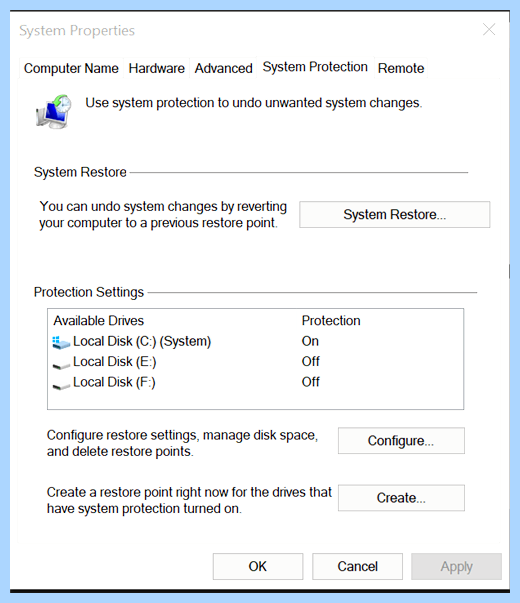Go to the Advanced tab

coord(223,68)
